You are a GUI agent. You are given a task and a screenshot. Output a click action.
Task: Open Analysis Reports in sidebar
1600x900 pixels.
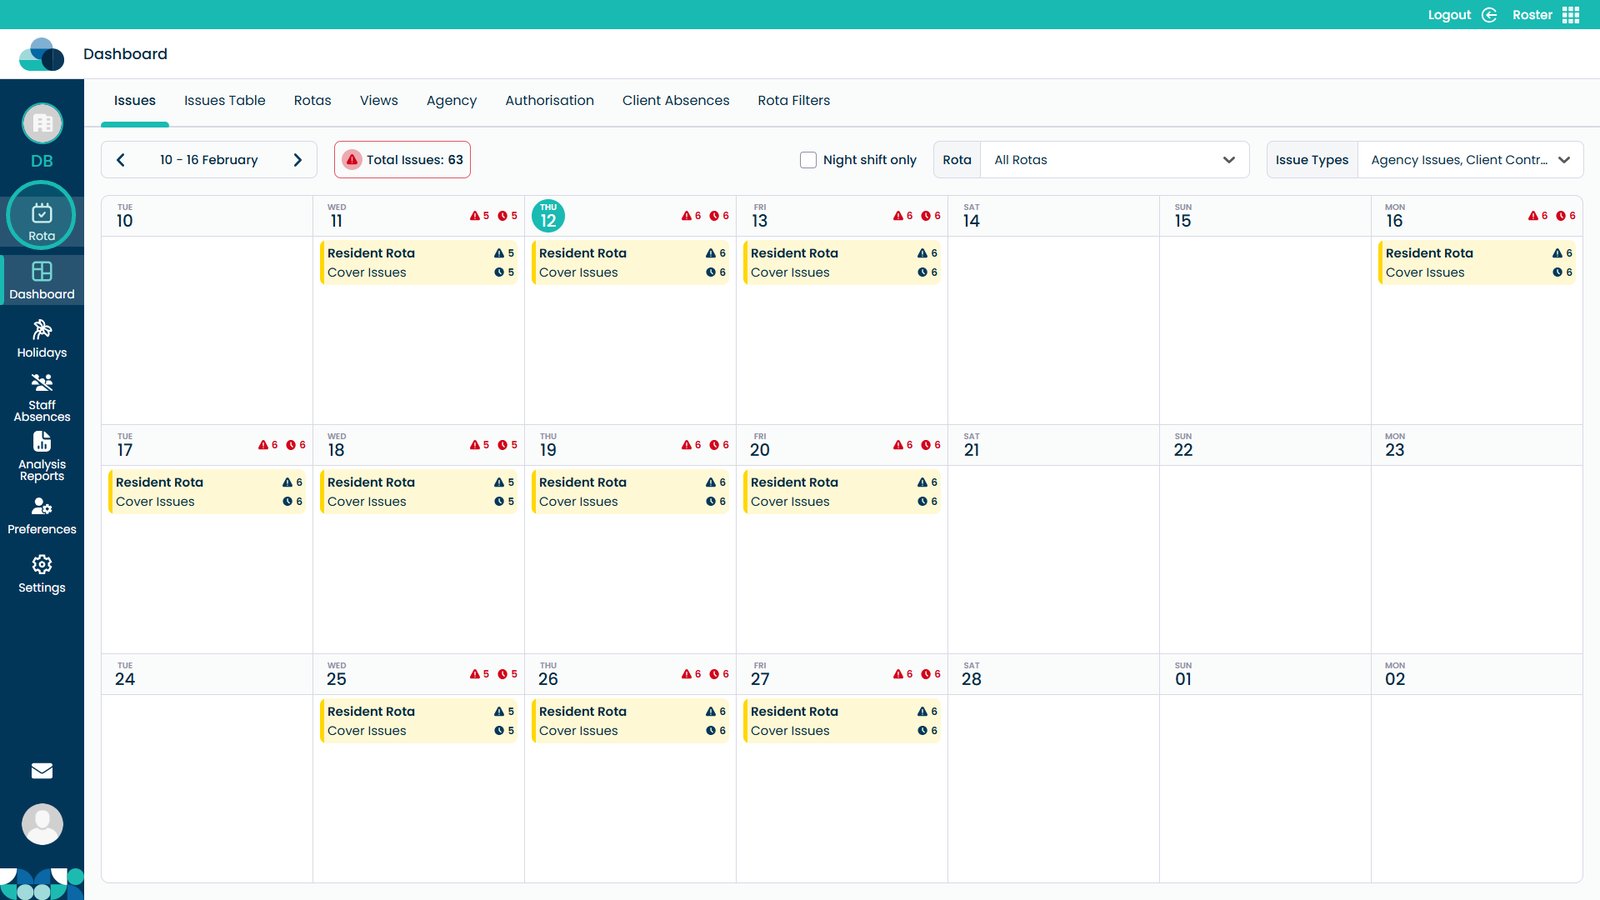click(x=42, y=456)
